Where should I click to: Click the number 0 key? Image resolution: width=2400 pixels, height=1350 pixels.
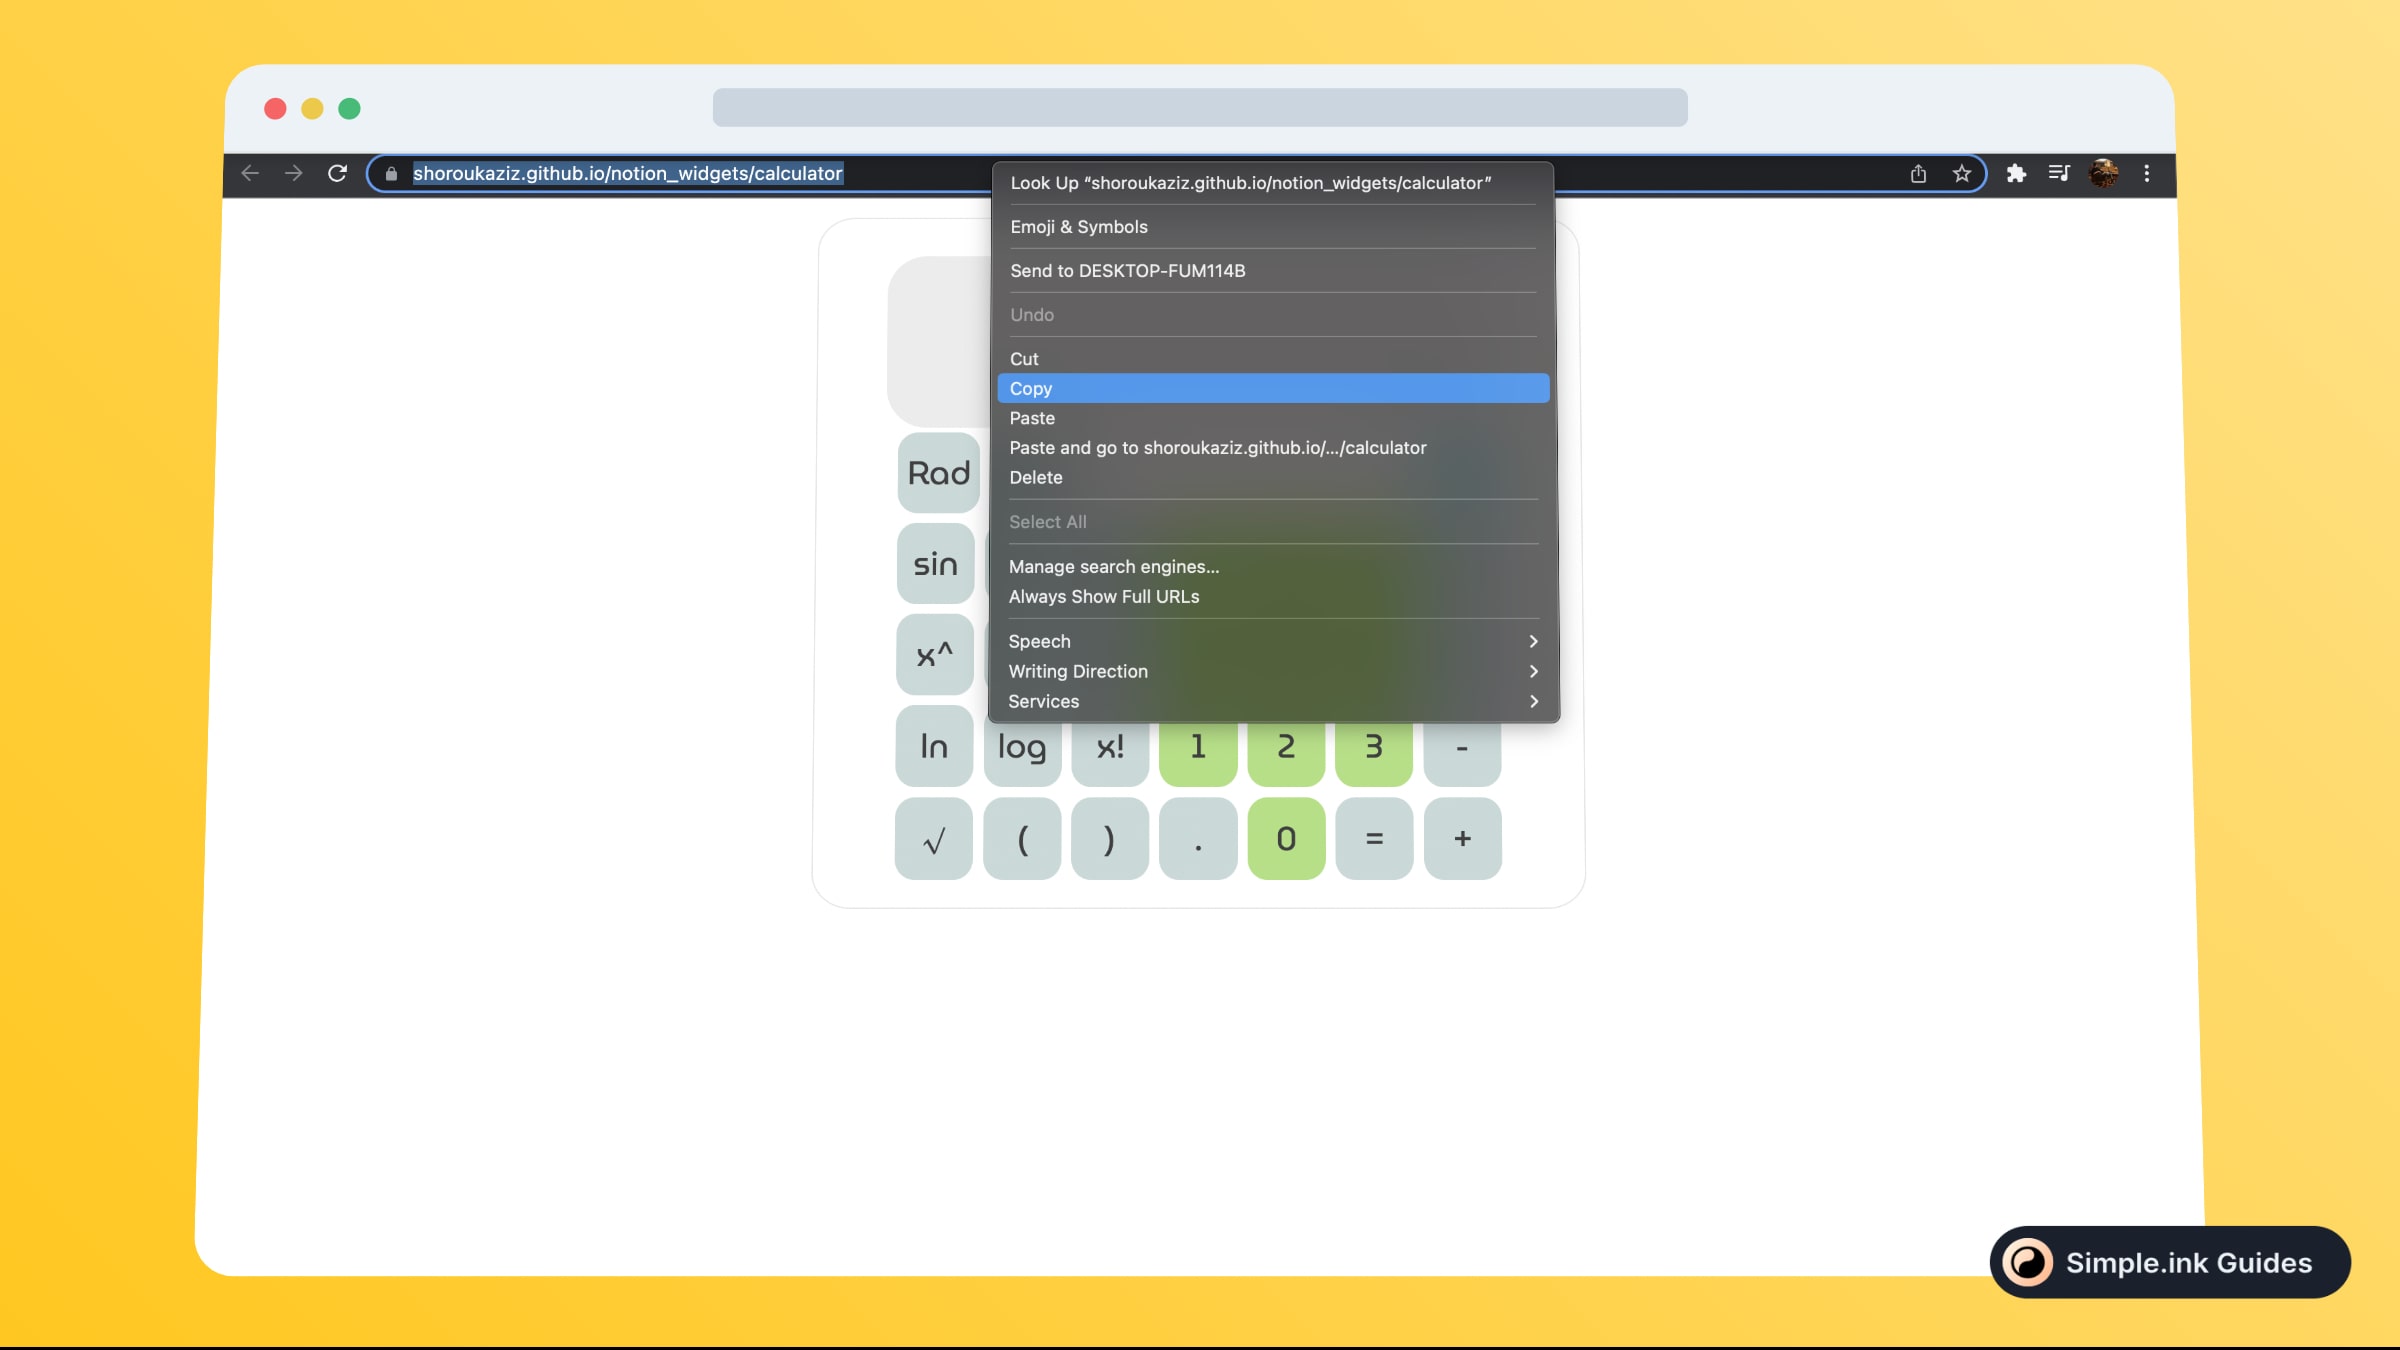[x=1286, y=838]
